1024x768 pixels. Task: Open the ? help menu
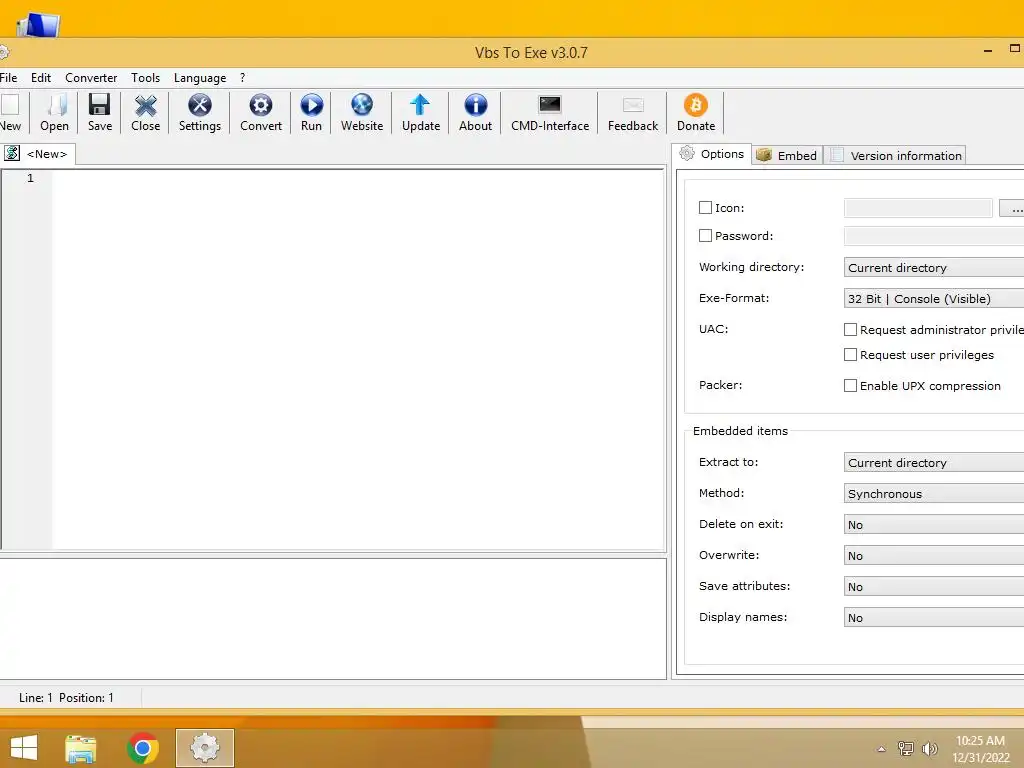(x=242, y=78)
